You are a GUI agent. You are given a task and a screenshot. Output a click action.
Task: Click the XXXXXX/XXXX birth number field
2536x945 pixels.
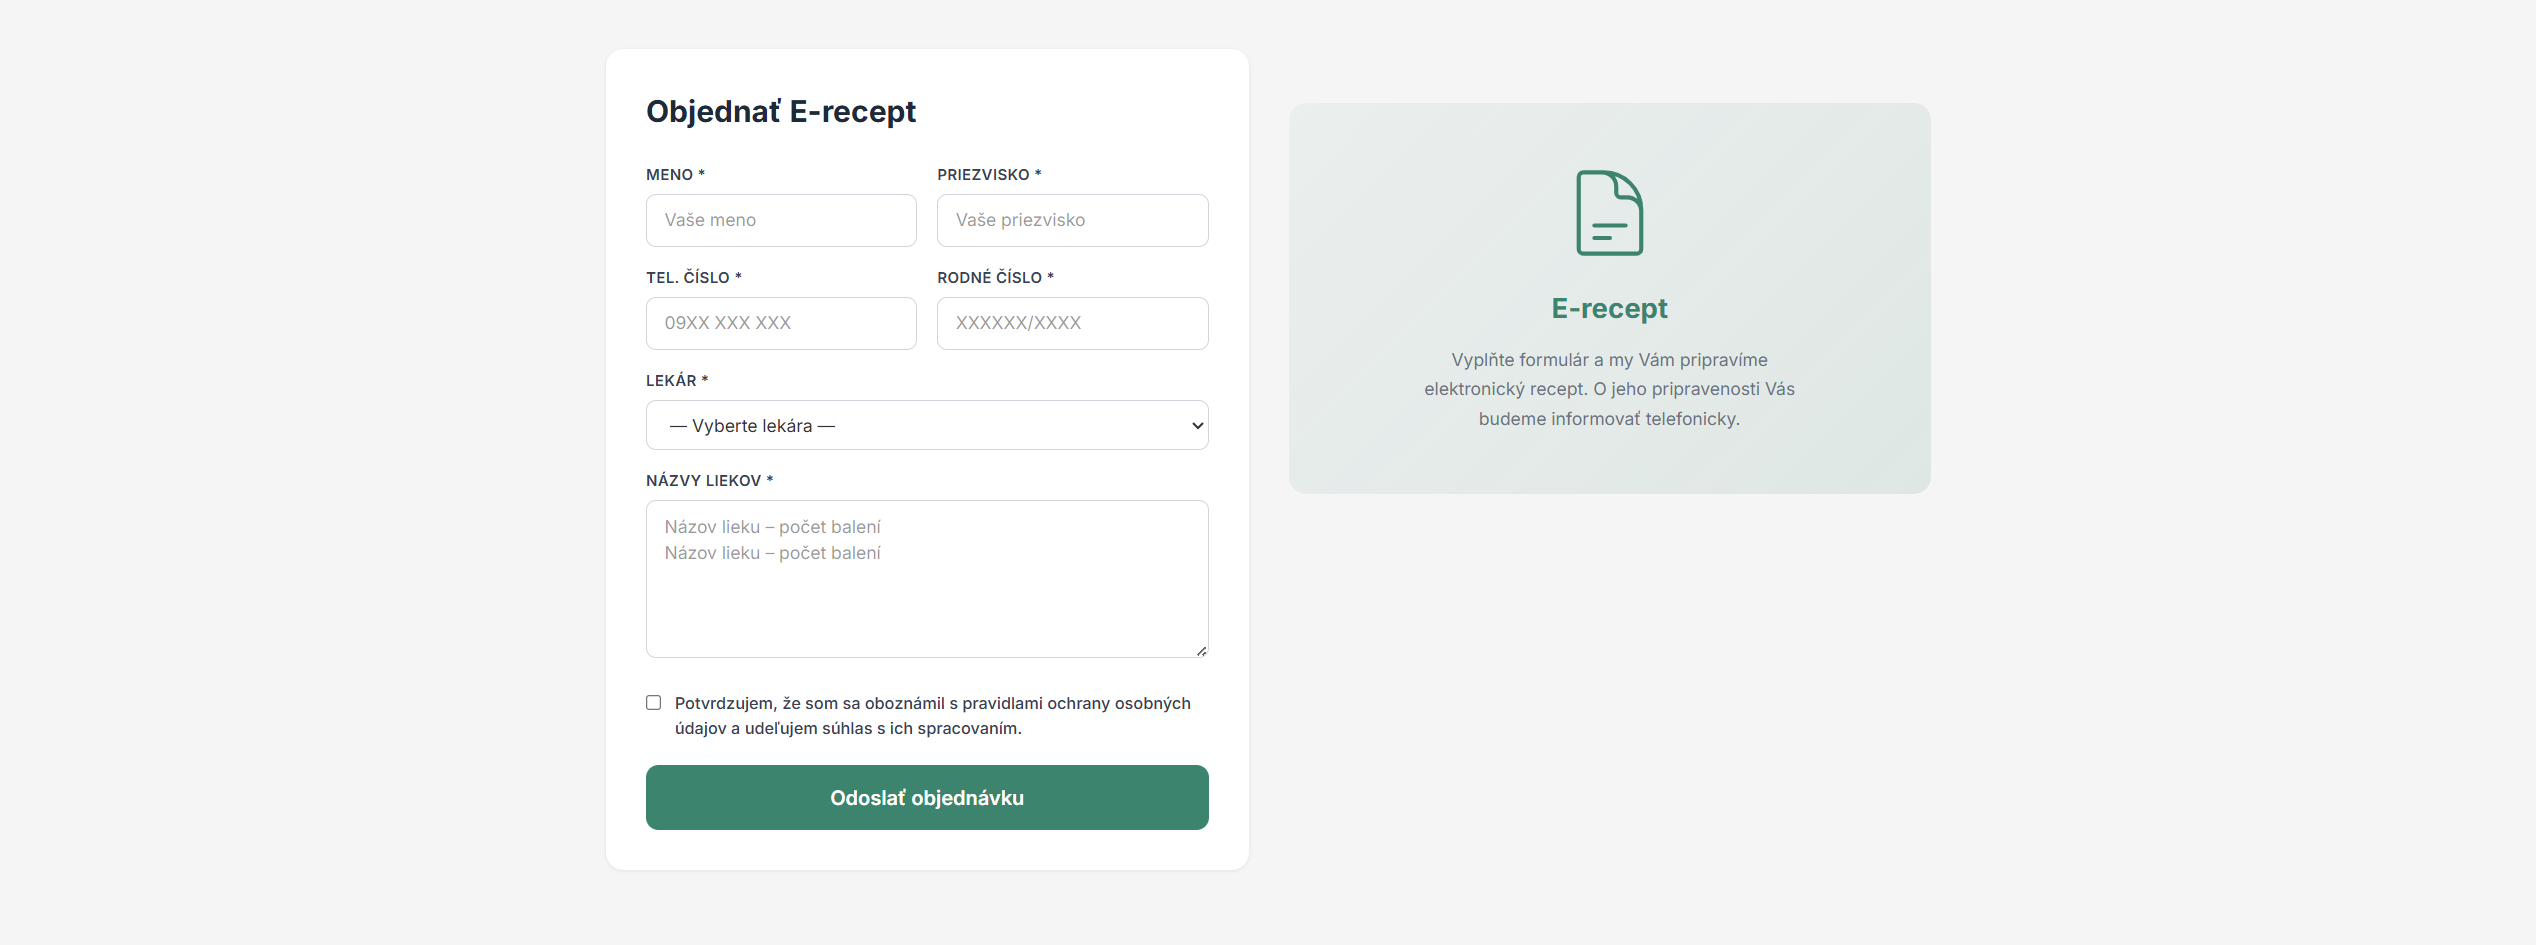click(1072, 324)
